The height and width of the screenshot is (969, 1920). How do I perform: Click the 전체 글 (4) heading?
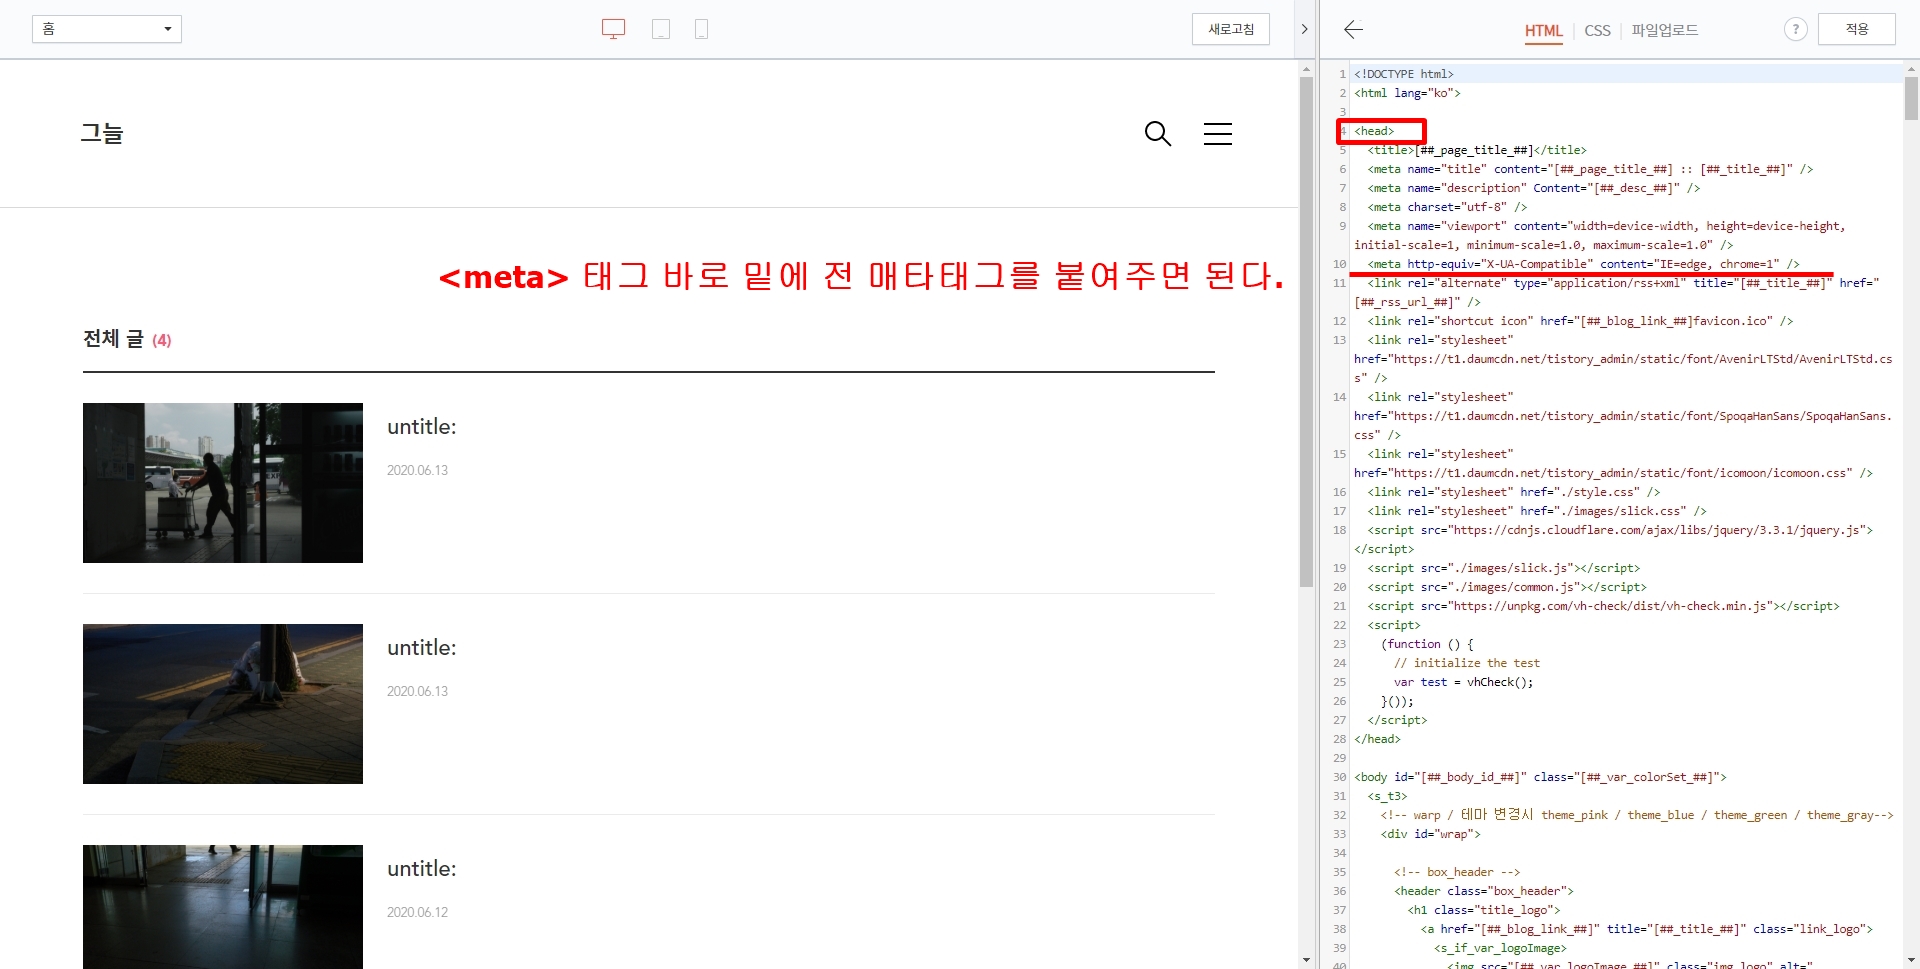[127, 339]
